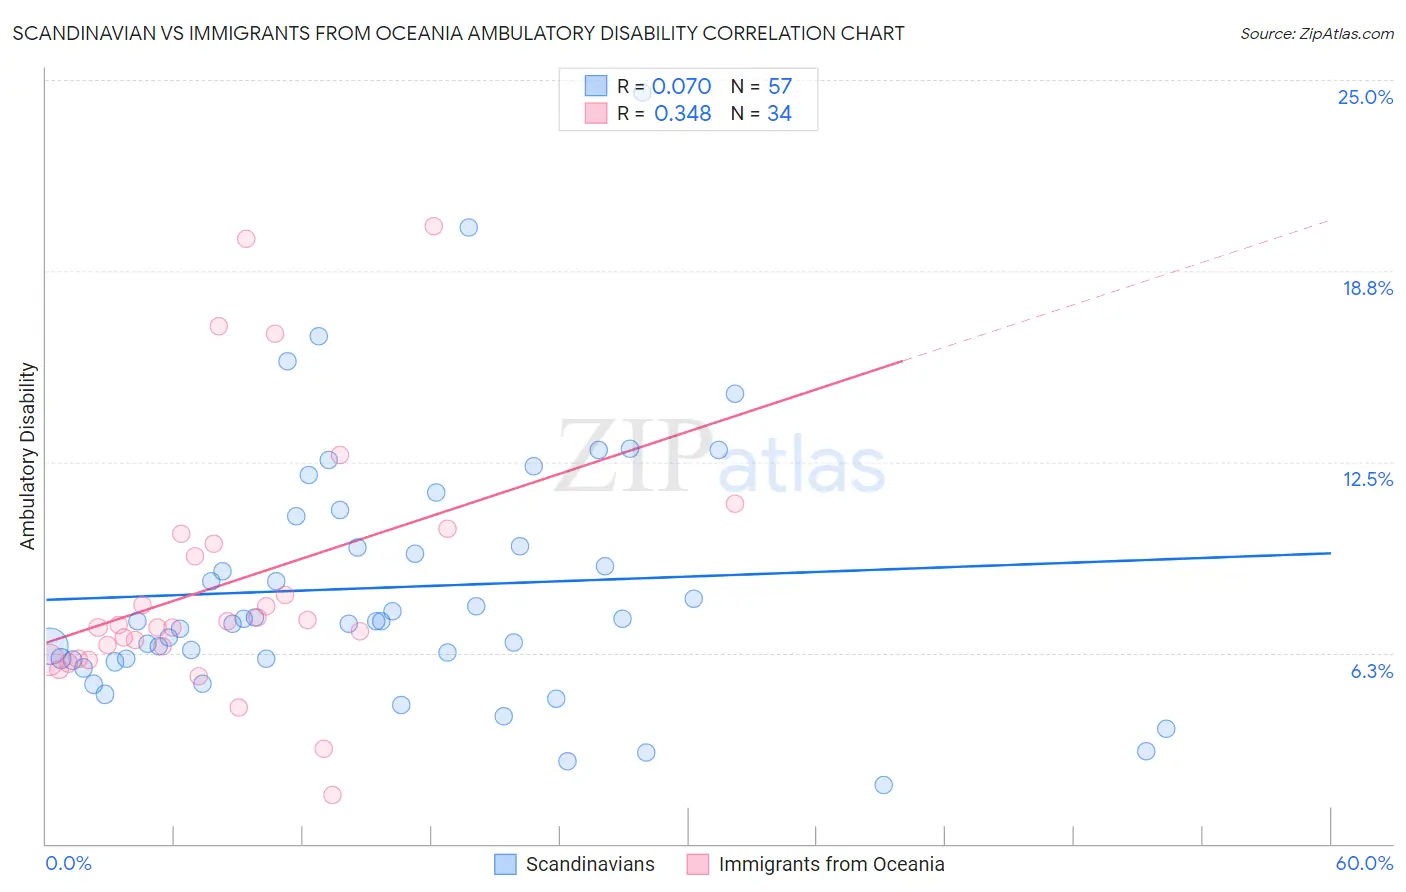Click the 12.5% y-axis label
The width and height of the screenshot is (1406, 892).
click(1367, 479)
